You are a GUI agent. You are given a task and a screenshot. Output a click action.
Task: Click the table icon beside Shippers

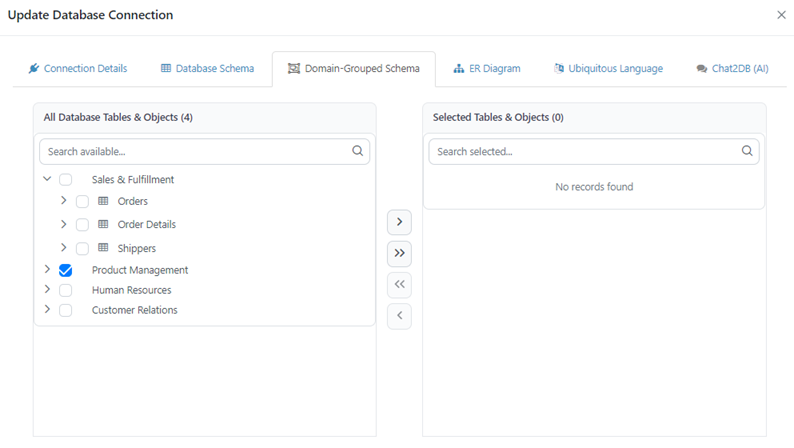pyautogui.click(x=103, y=248)
